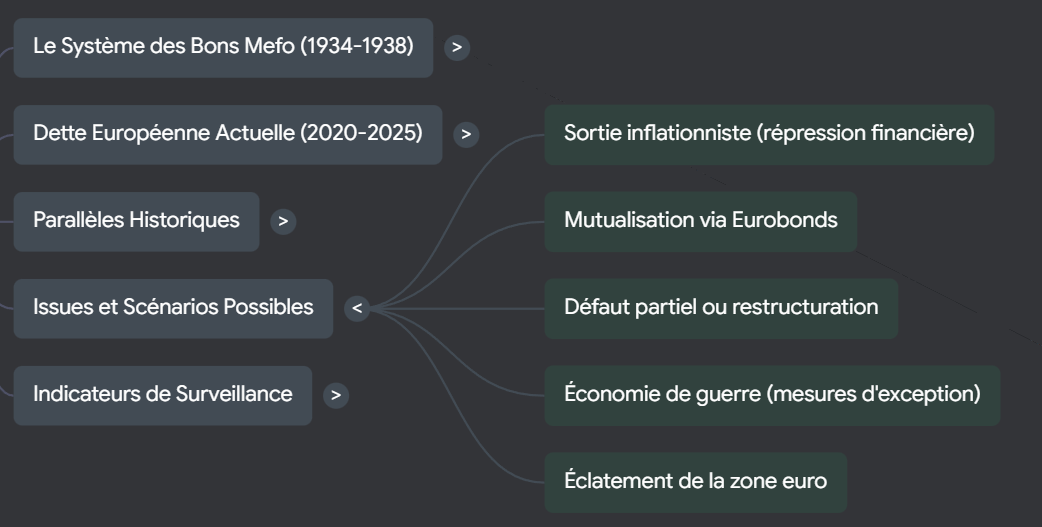Select Issues et Scénarios Possibles node
Screen dimensions: 1042x527
pos(173,308)
